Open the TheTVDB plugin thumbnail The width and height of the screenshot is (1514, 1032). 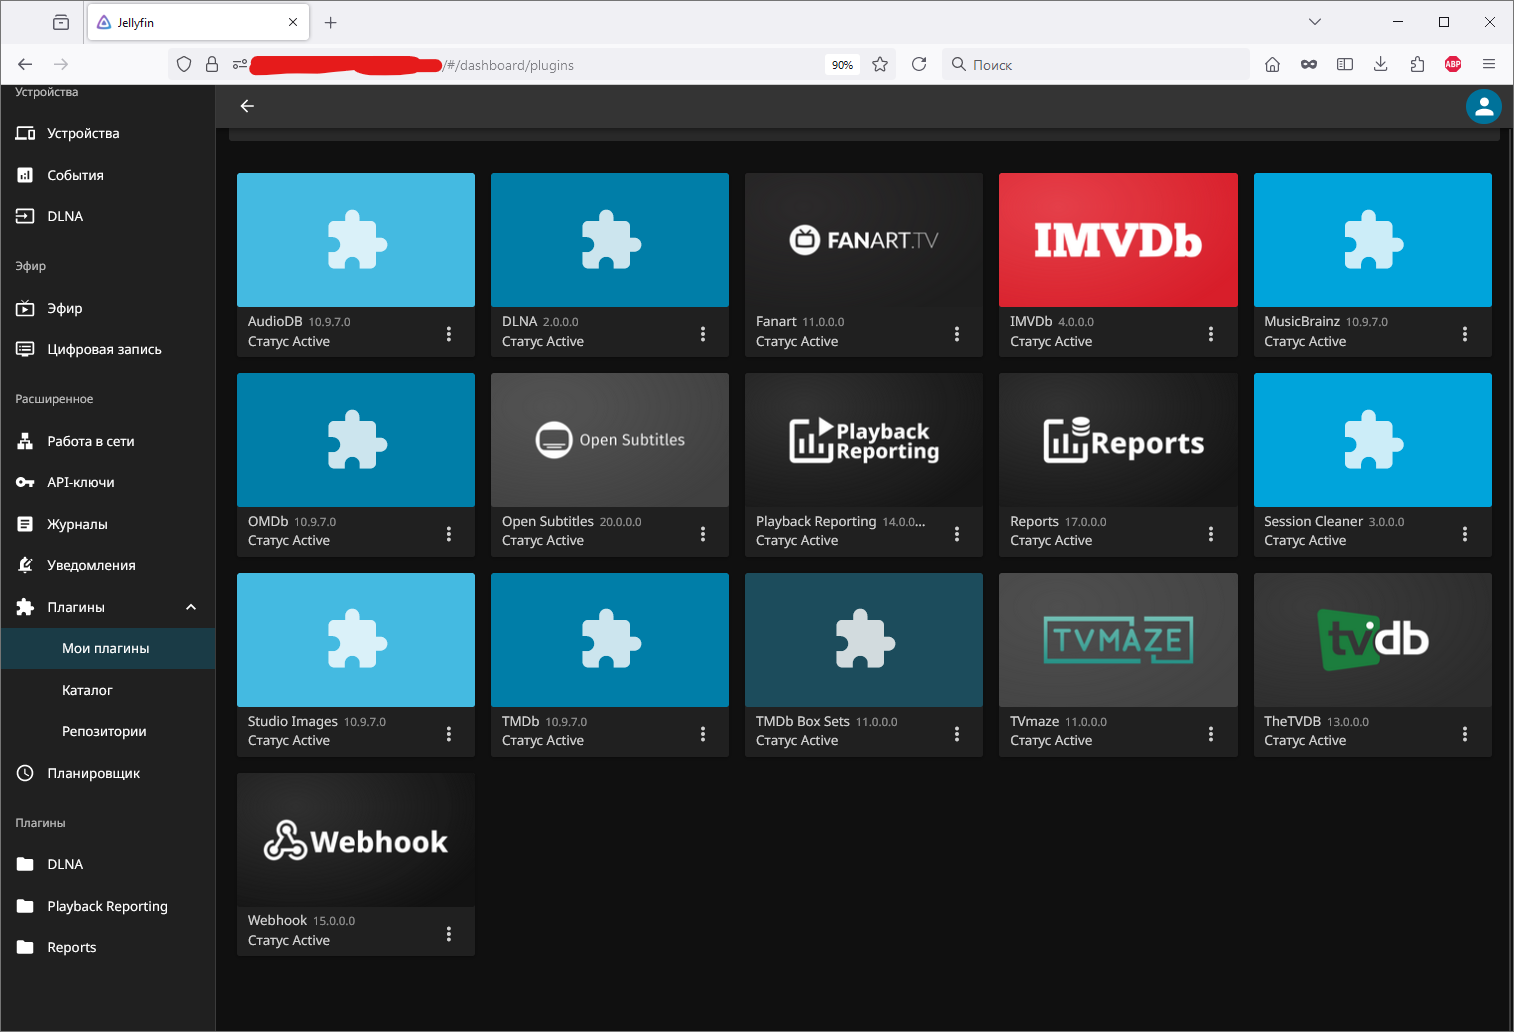[x=1373, y=640]
